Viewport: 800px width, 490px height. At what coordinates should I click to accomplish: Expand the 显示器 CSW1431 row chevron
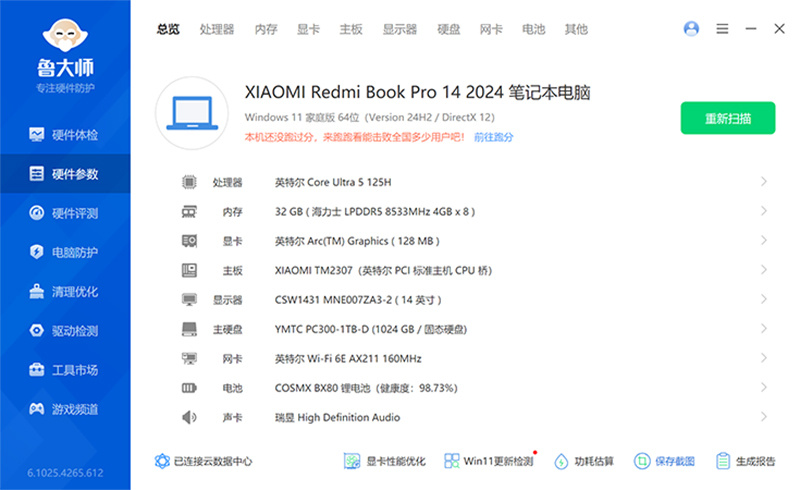[763, 299]
